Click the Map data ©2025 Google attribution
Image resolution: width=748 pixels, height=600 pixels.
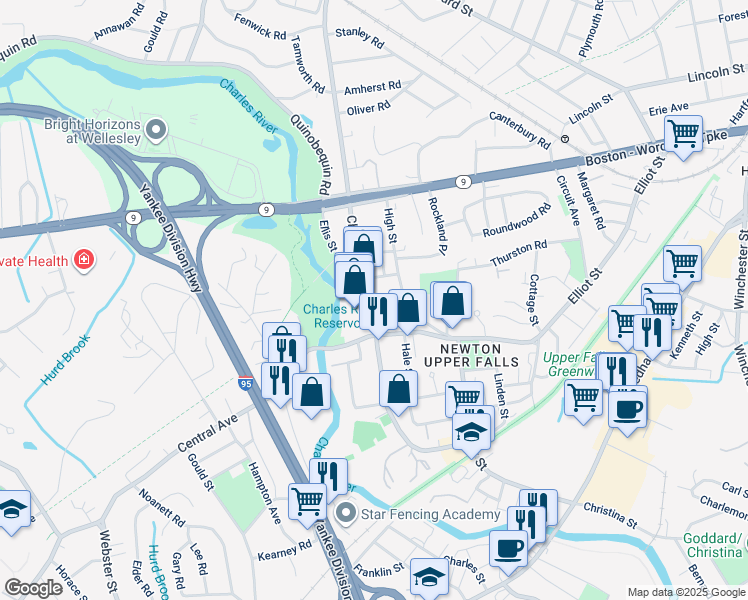click(x=686, y=592)
